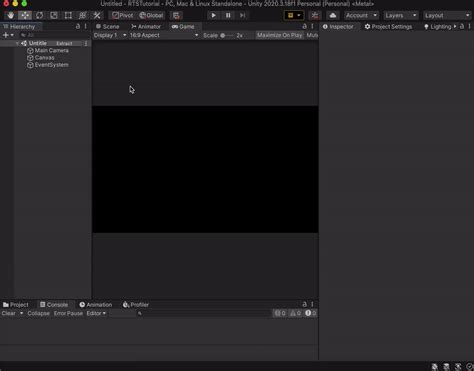The width and height of the screenshot is (474, 371).
Task: Collapse the Untitle scene
Action: coord(17,43)
